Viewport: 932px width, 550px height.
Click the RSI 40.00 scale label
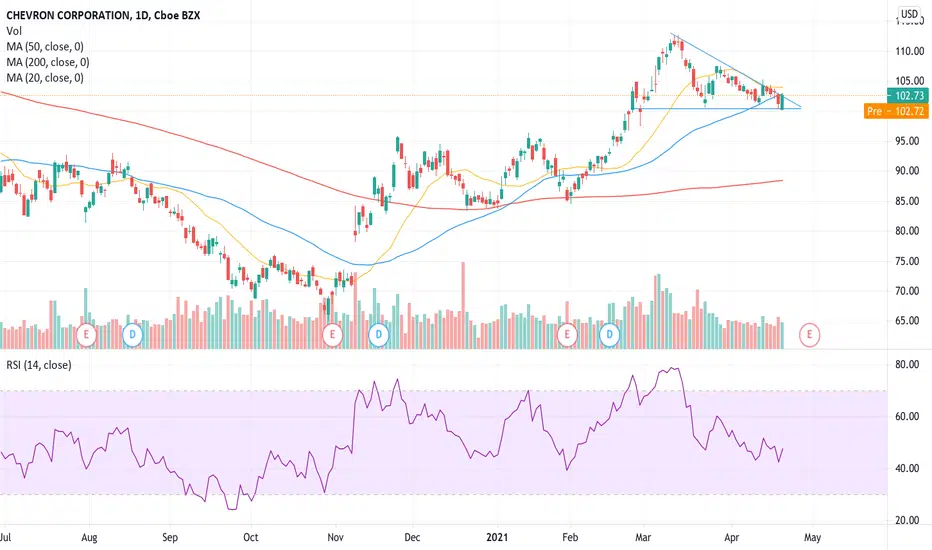pyautogui.click(x=907, y=468)
